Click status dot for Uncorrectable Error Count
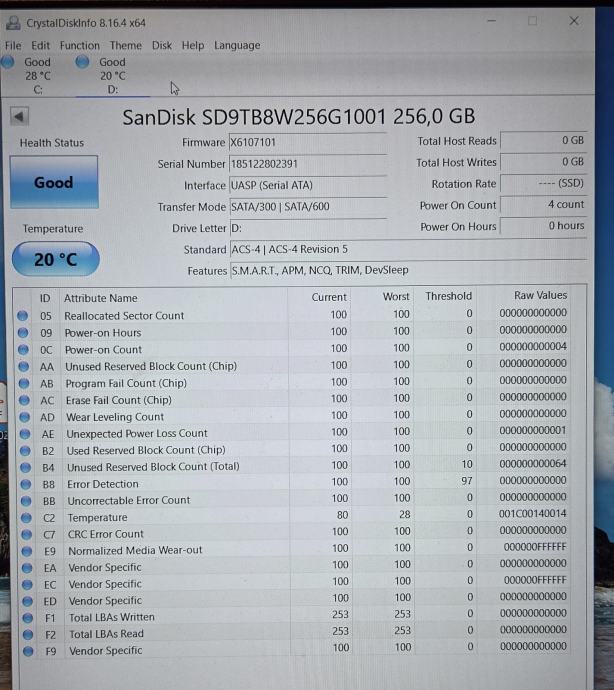614x690 pixels. [26, 501]
